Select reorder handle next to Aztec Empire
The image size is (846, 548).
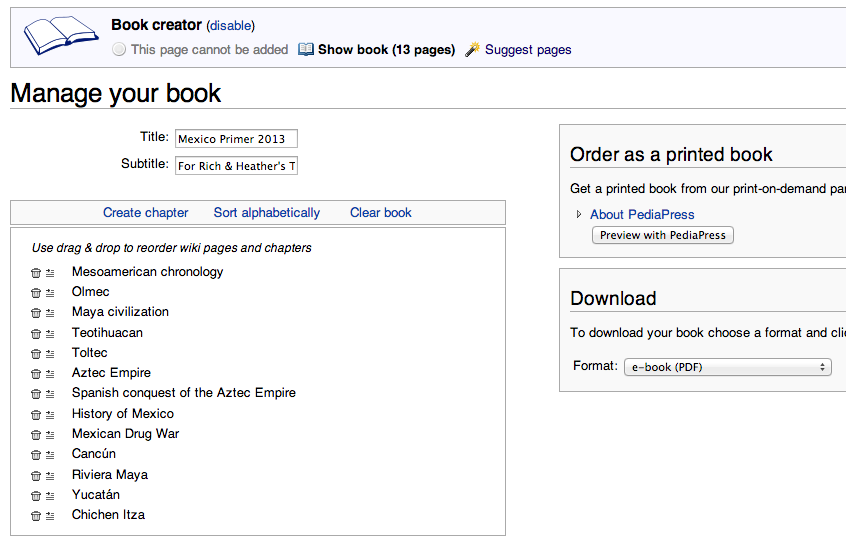pos(50,374)
